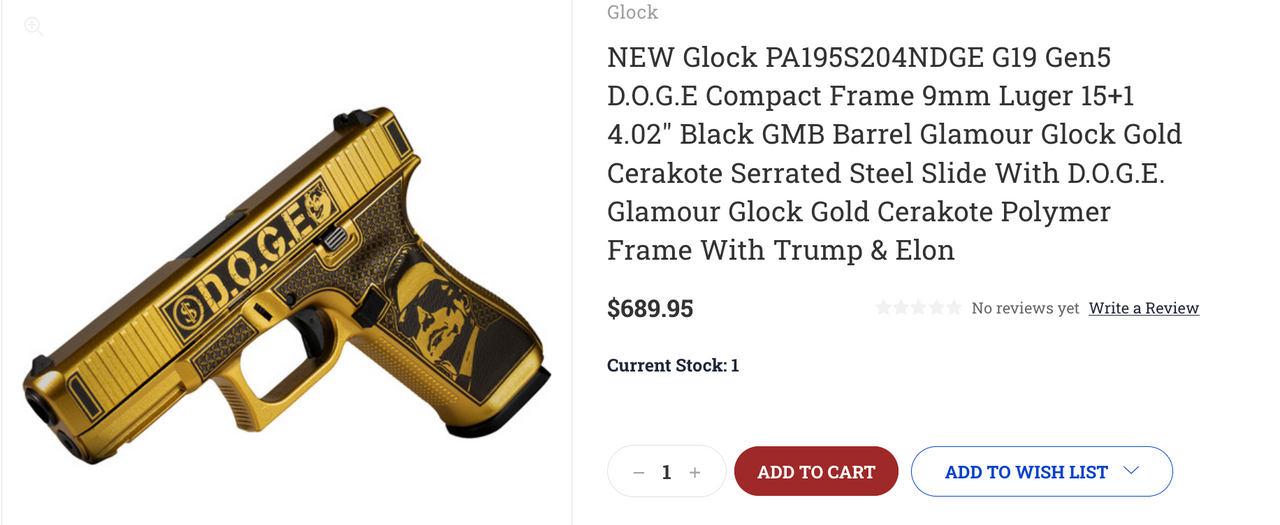Click the fourth rating star
1280x525 pixels.
click(x=936, y=308)
